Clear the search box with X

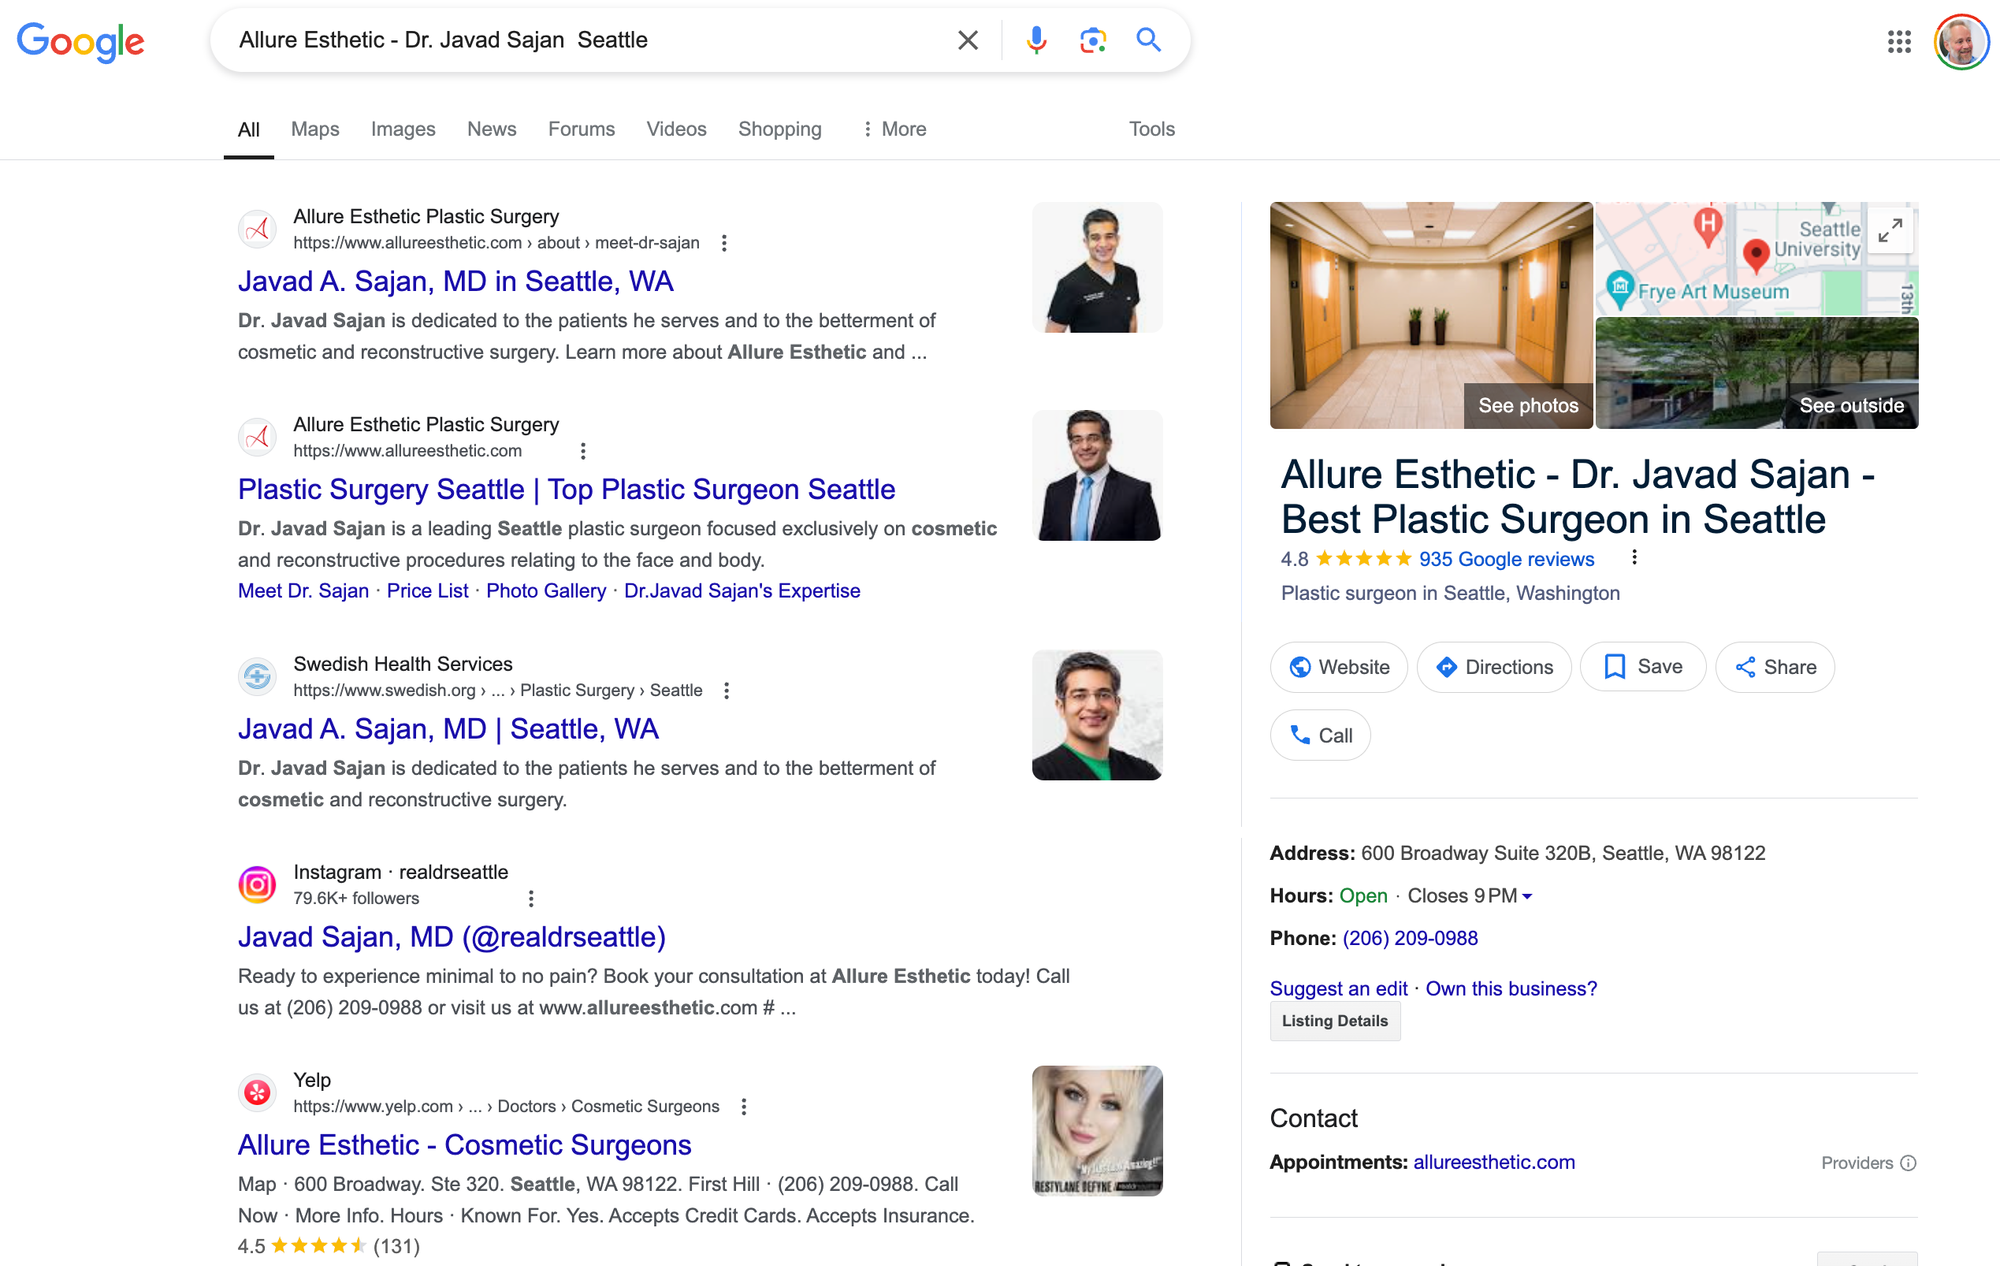(x=967, y=40)
